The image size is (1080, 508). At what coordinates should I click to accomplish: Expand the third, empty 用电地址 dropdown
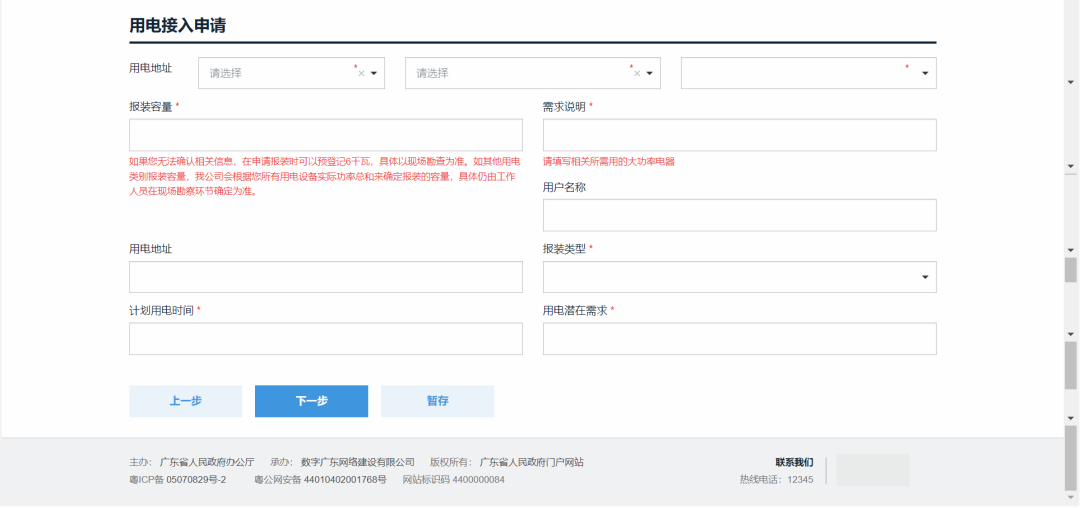(x=925, y=74)
